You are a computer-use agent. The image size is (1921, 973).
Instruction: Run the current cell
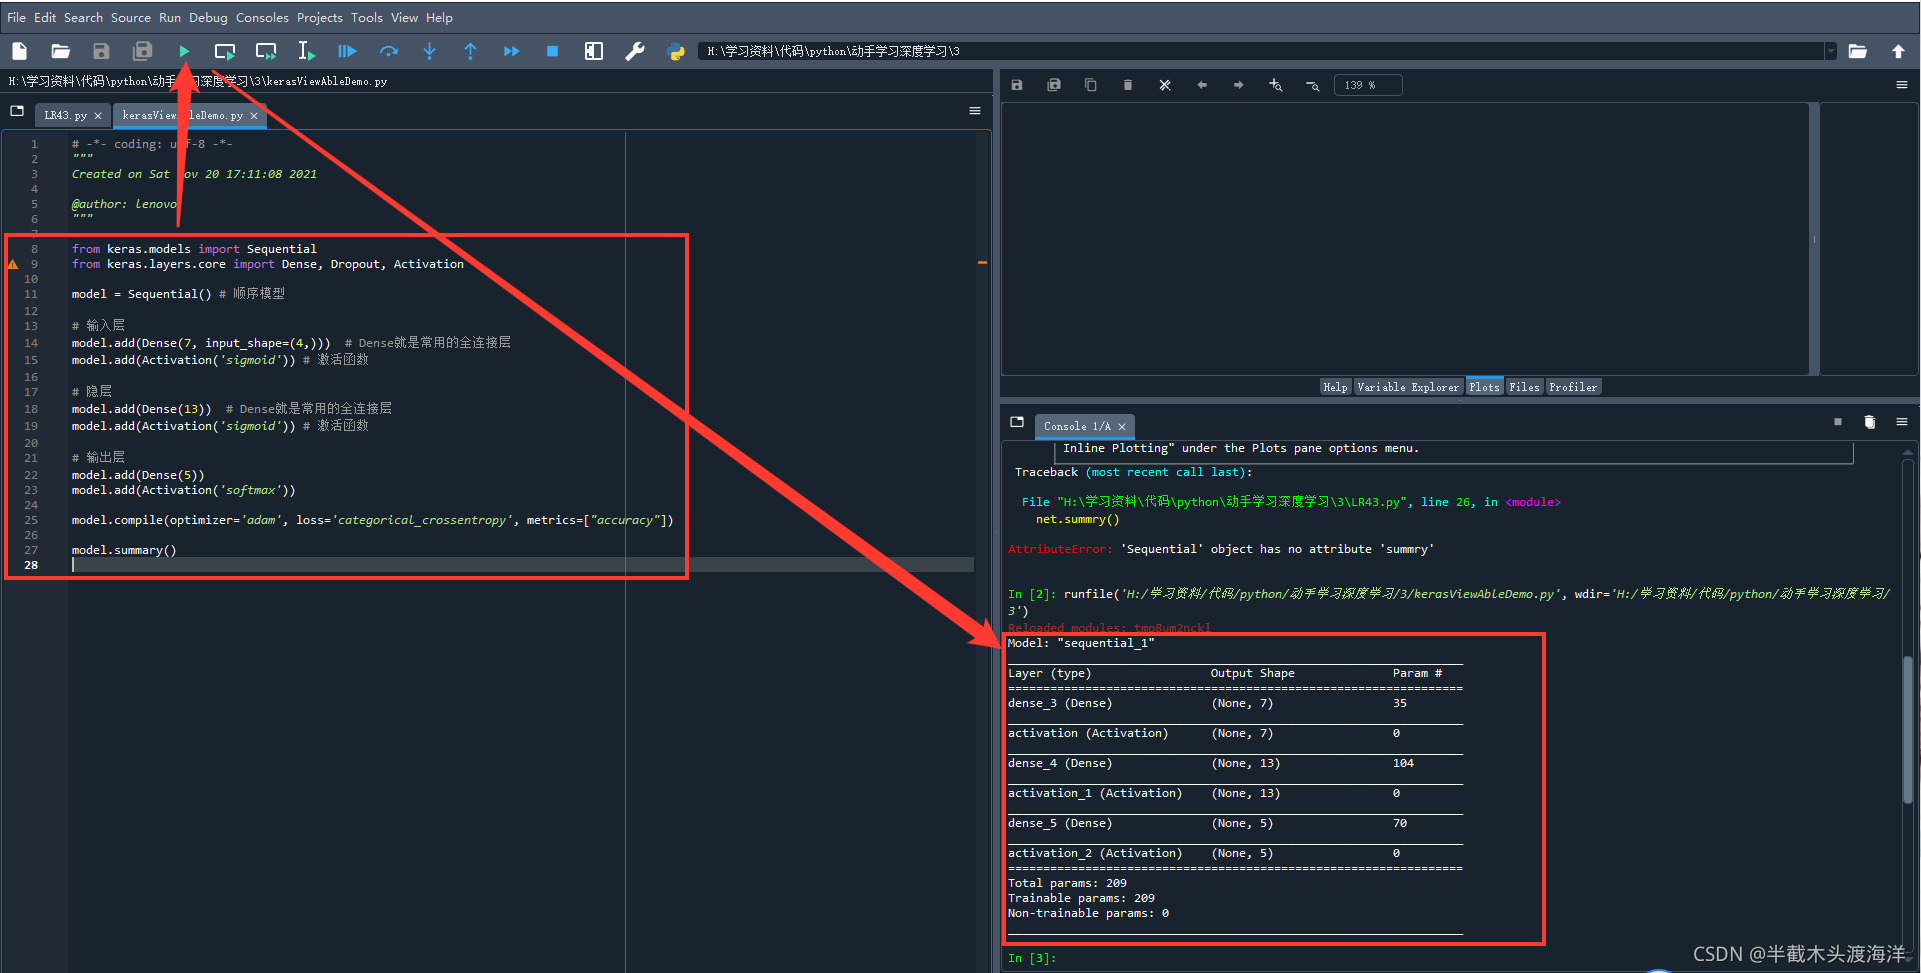point(225,51)
